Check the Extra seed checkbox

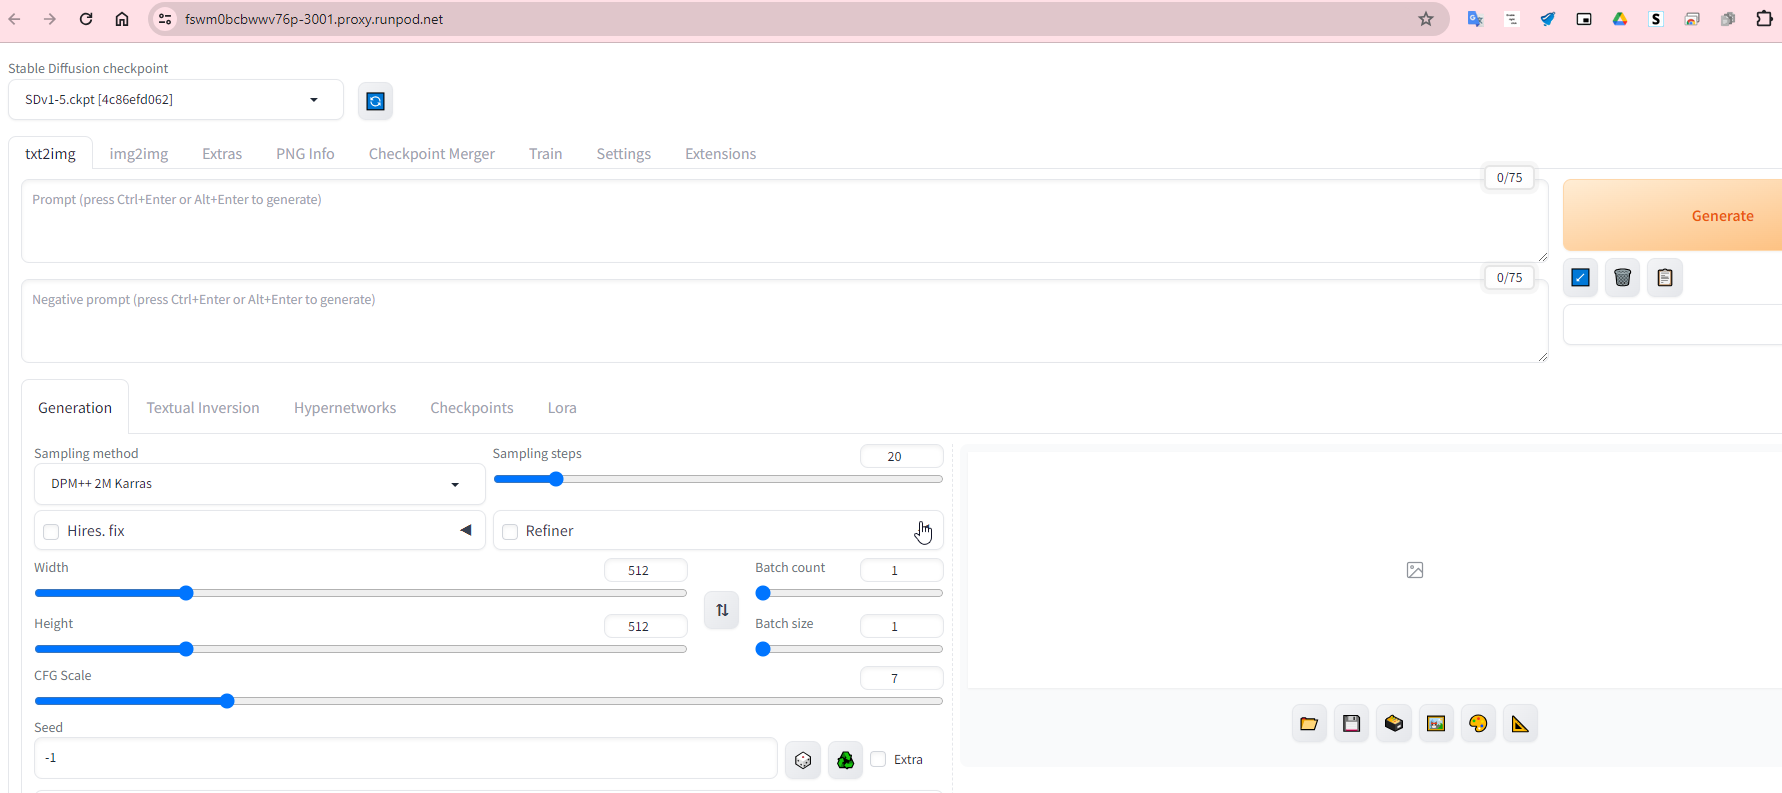pos(878,759)
